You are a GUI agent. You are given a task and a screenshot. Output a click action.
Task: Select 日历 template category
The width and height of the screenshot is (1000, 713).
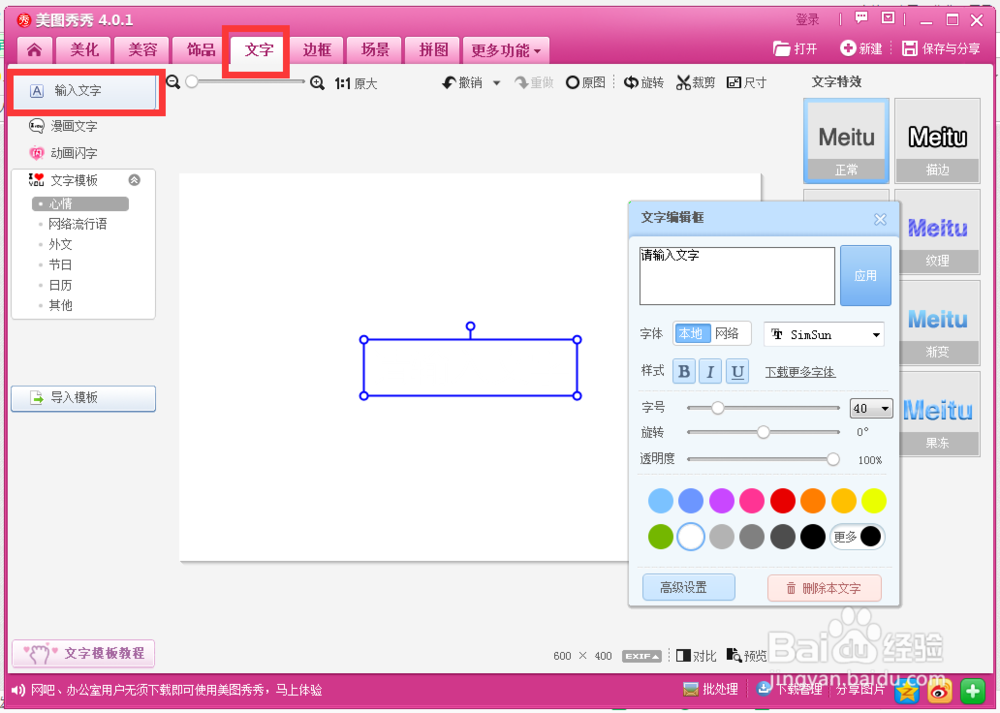60,285
